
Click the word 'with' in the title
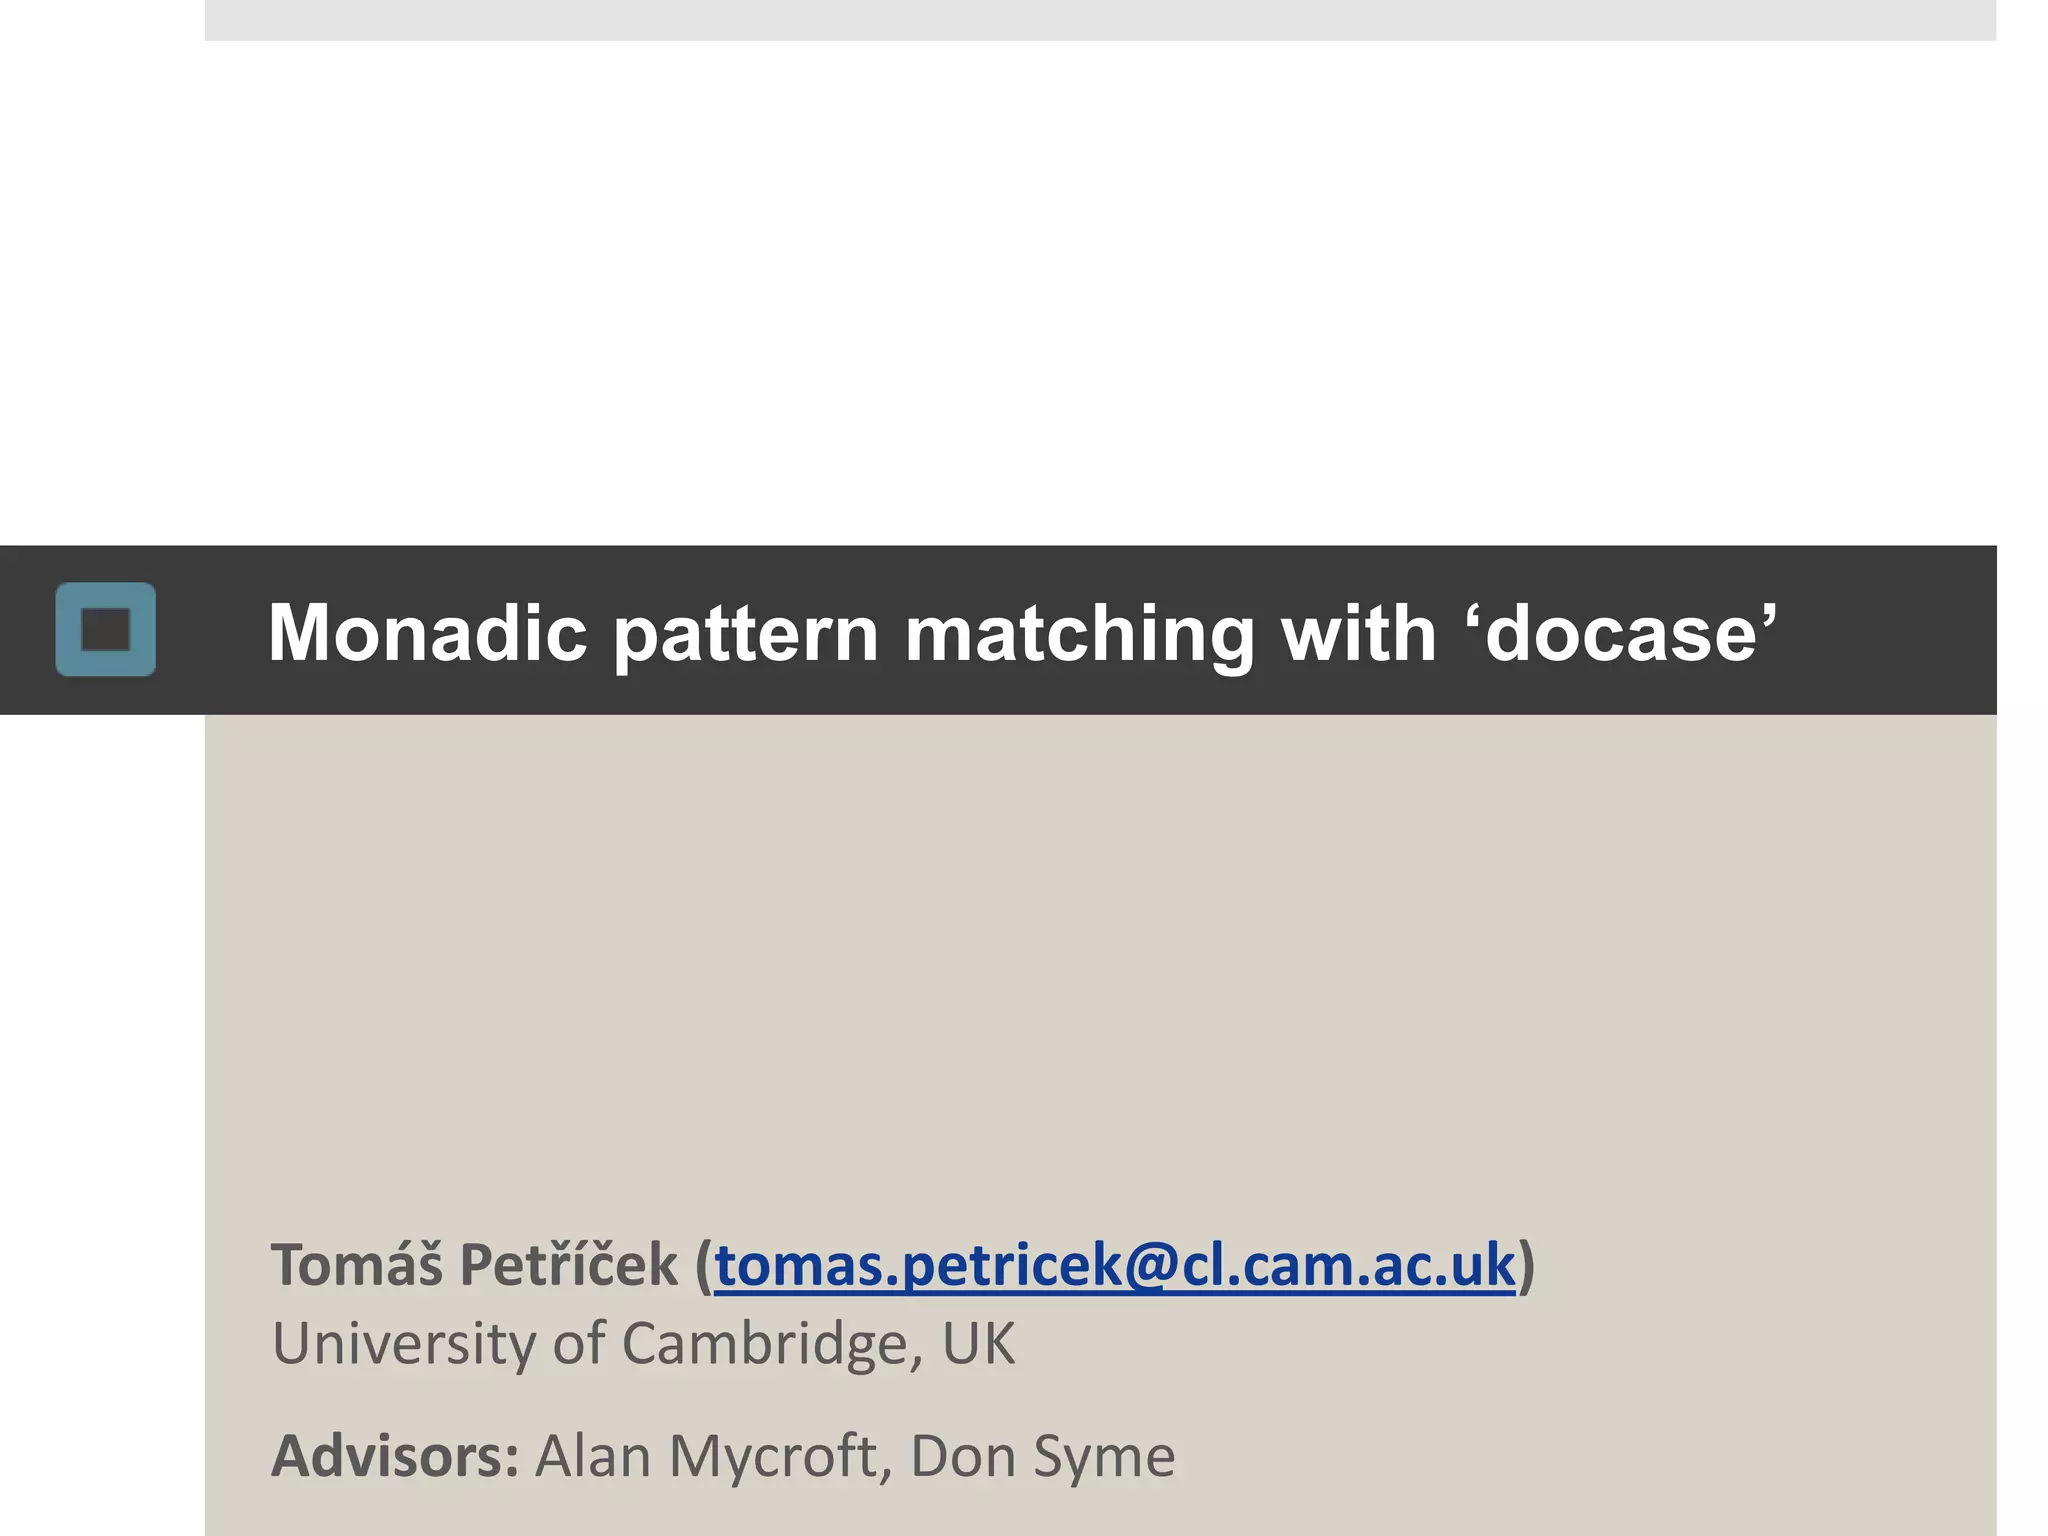click(x=1358, y=632)
